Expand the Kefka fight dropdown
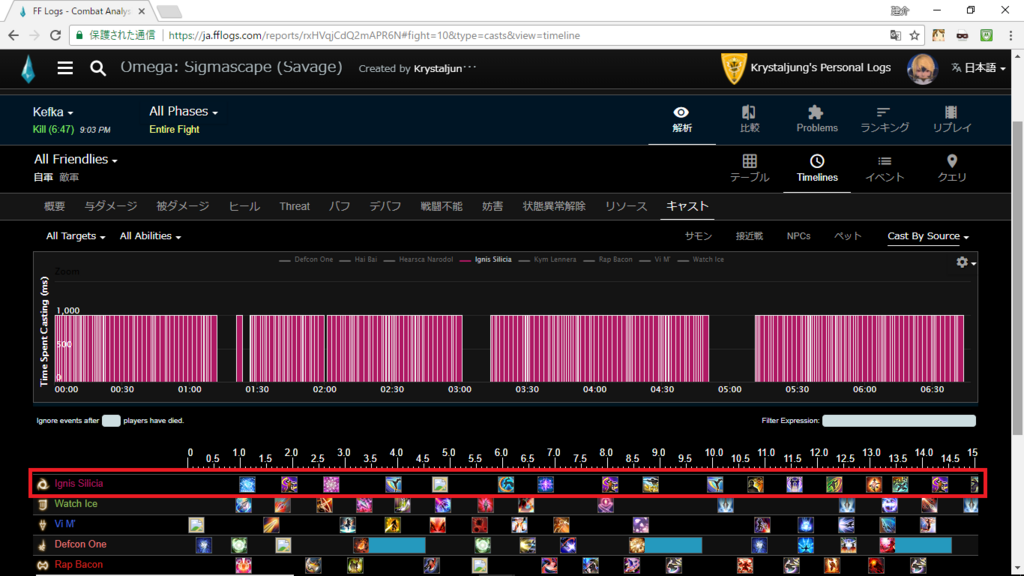This screenshot has height=576, width=1024. [x=53, y=112]
